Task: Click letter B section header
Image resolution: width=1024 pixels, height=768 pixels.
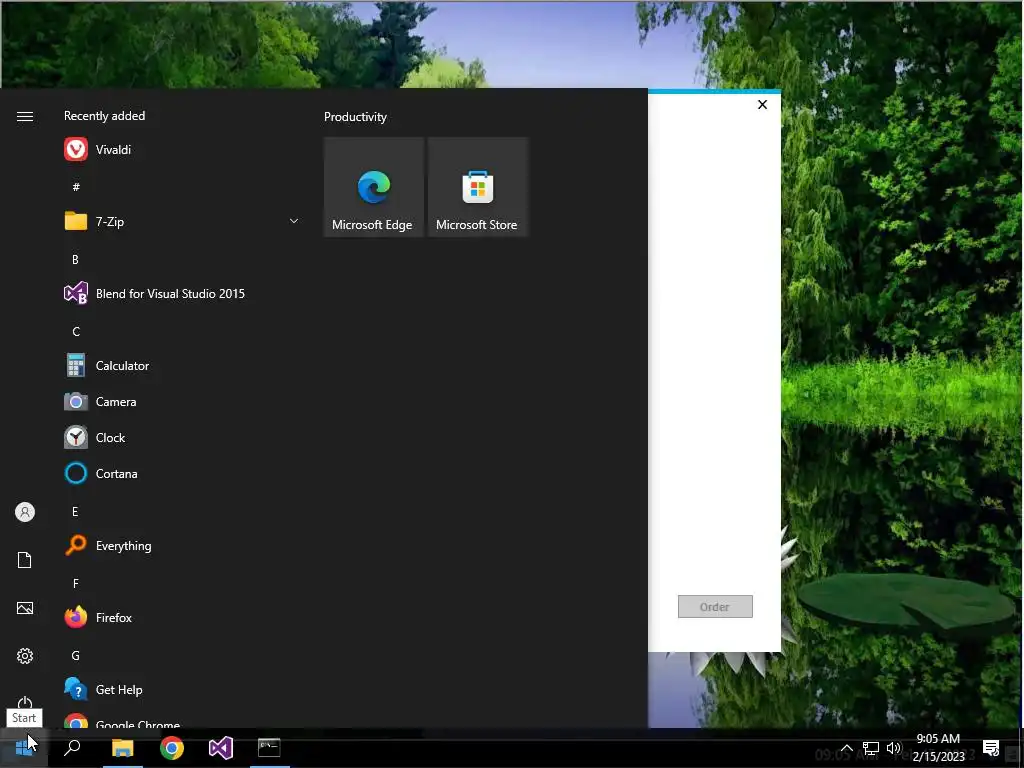Action: point(75,260)
